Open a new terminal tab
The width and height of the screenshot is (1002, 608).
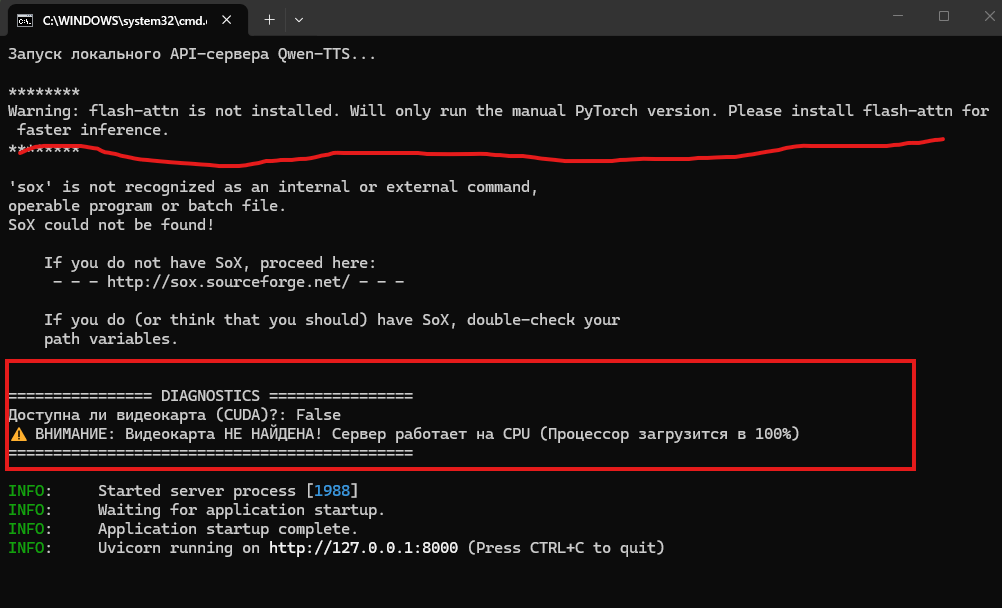coord(269,20)
